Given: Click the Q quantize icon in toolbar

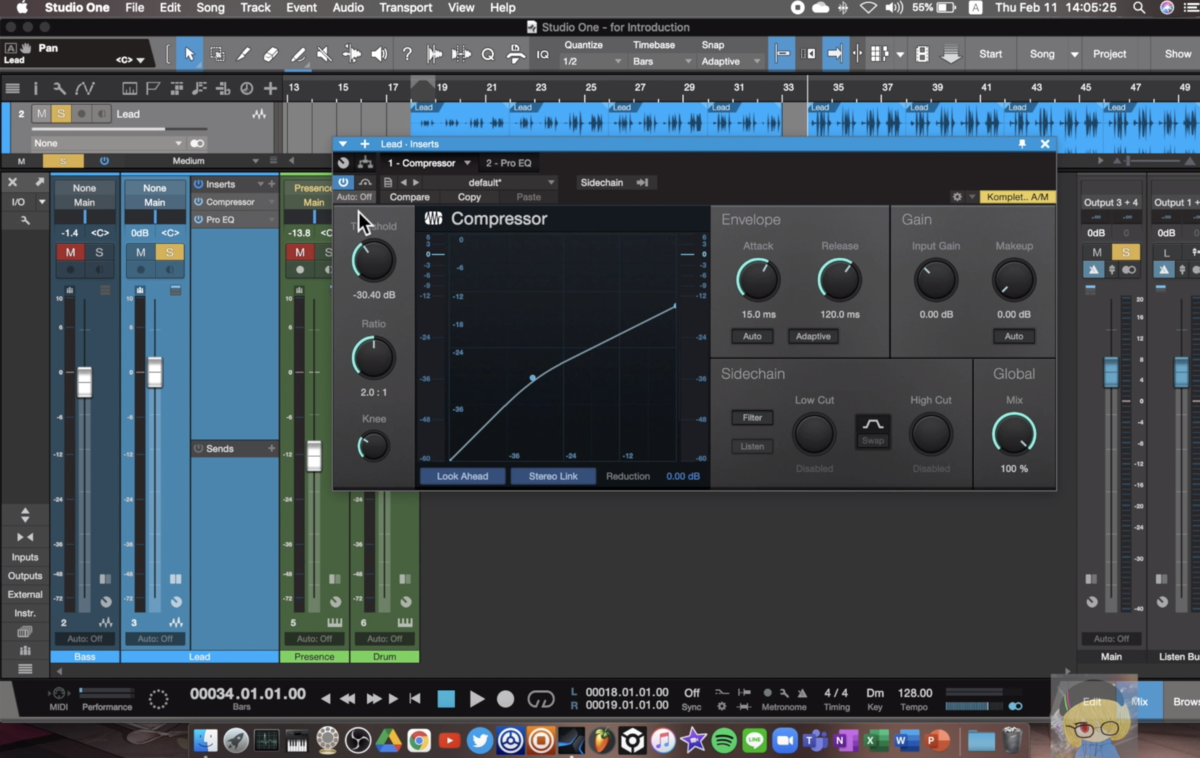Looking at the screenshot, I should pos(488,54).
